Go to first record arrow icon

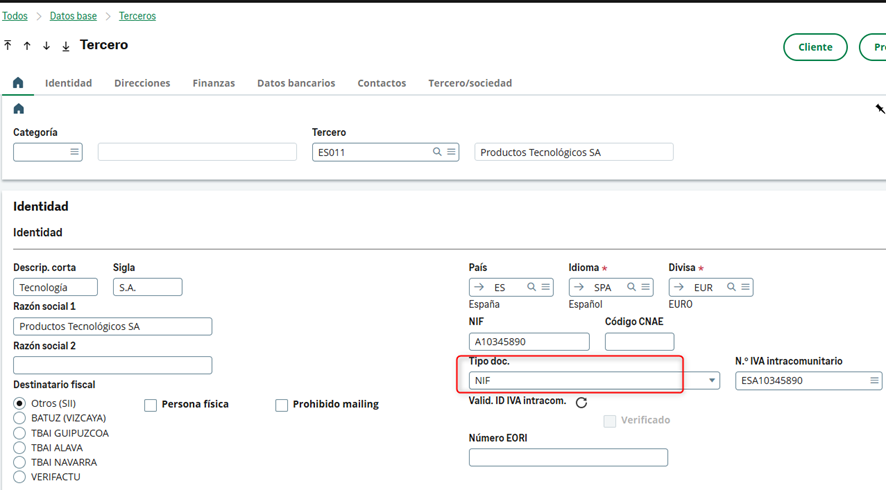pos(8,45)
